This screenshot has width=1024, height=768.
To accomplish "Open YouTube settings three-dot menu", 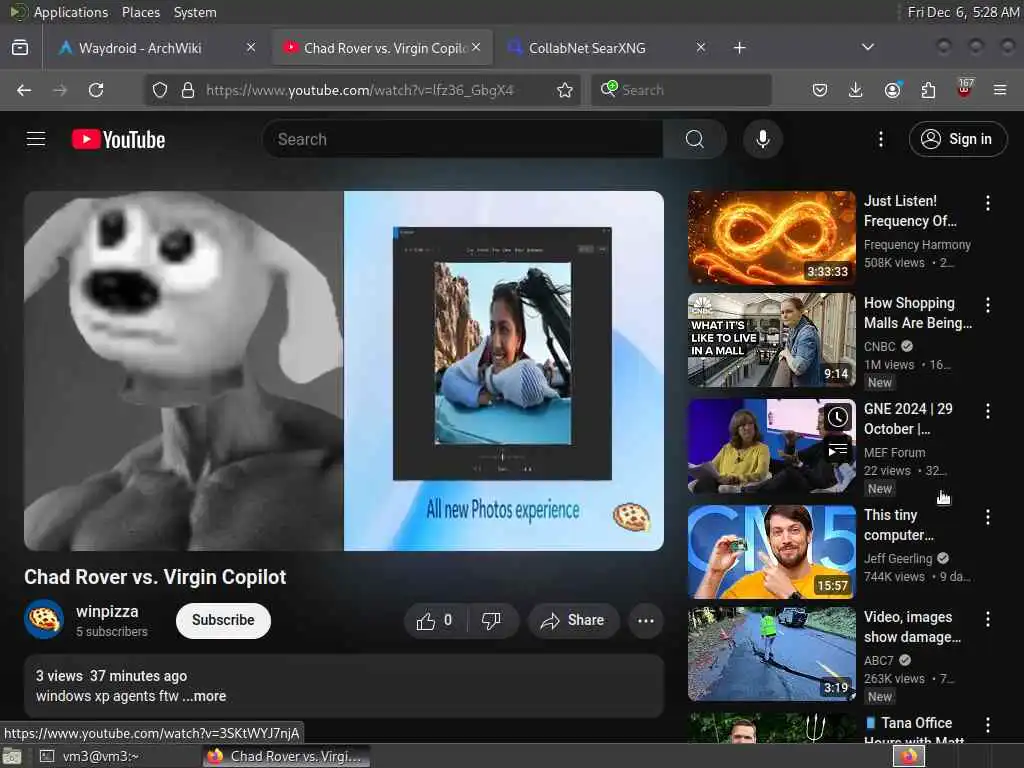I will pyautogui.click(x=880, y=139).
